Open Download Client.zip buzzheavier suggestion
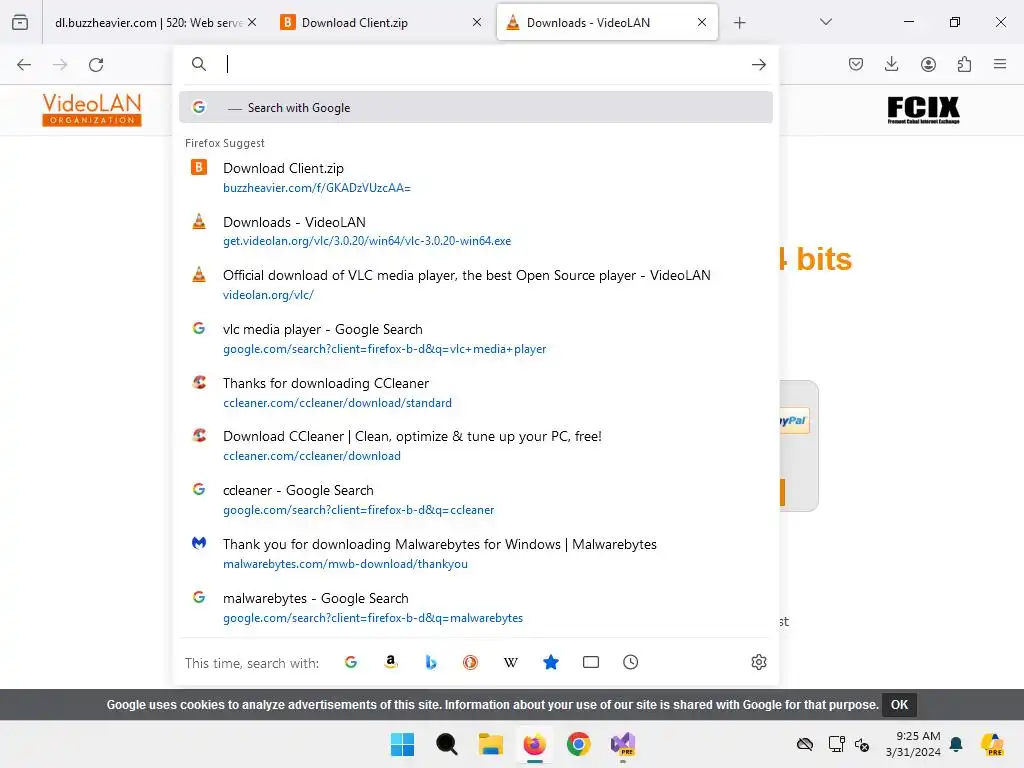1024x768 pixels. [x=475, y=178]
